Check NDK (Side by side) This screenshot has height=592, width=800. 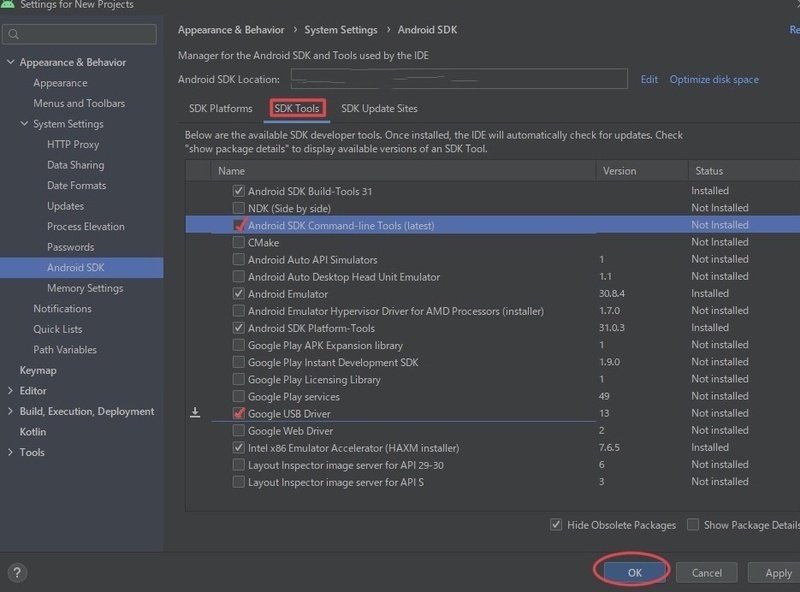(238, 208)
